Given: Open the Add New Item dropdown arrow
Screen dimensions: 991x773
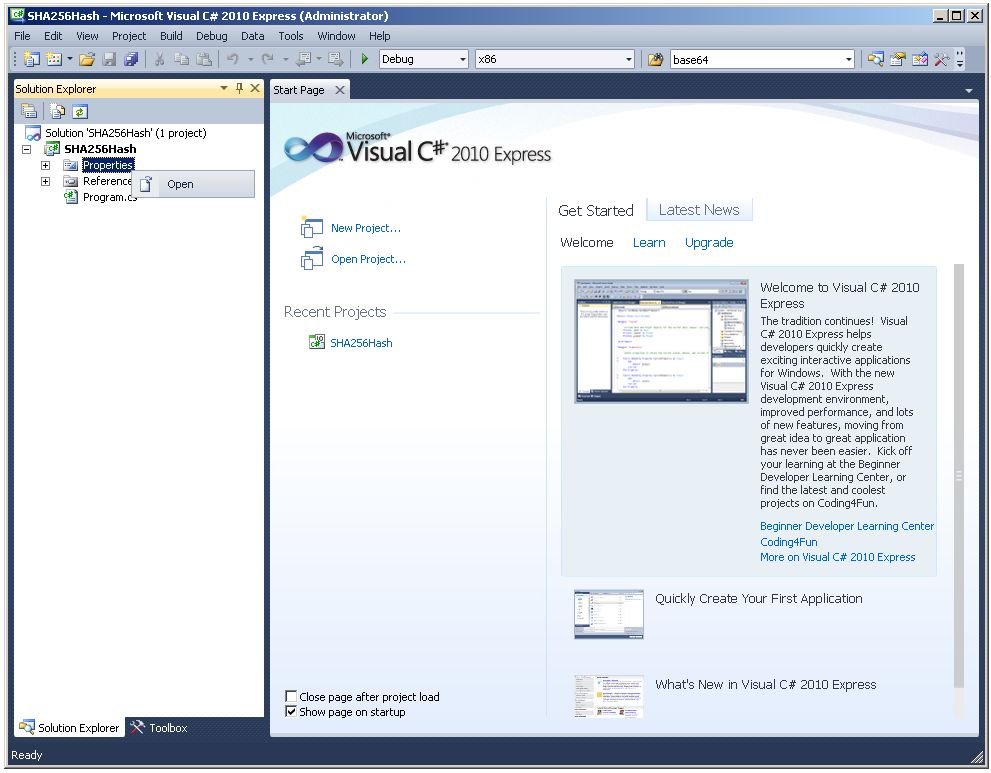Looking at the screenshot, I should [x=70, y=59].
